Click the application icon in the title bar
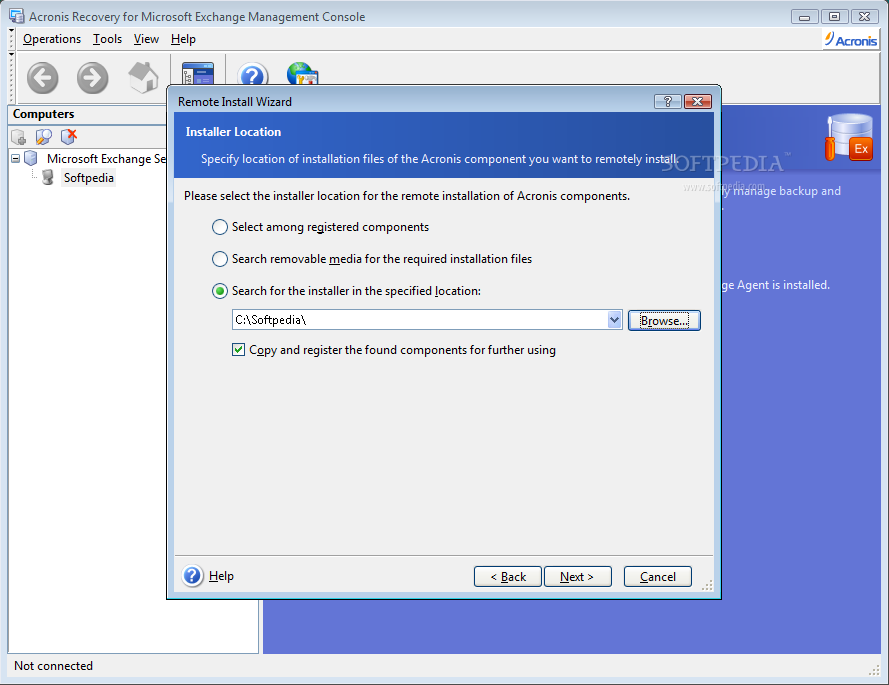This screenshot has height=685, width=889. [x=16, y=16]
